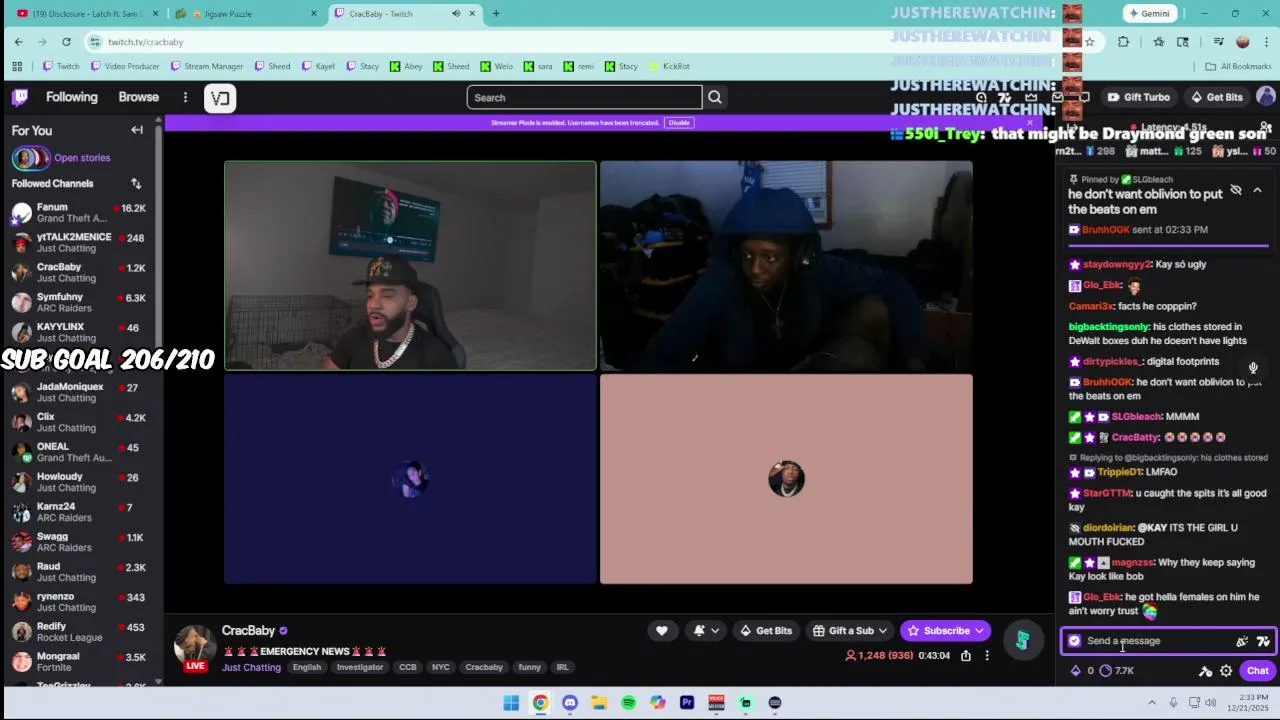View channel points balance 7.7K

point(1117,671)
